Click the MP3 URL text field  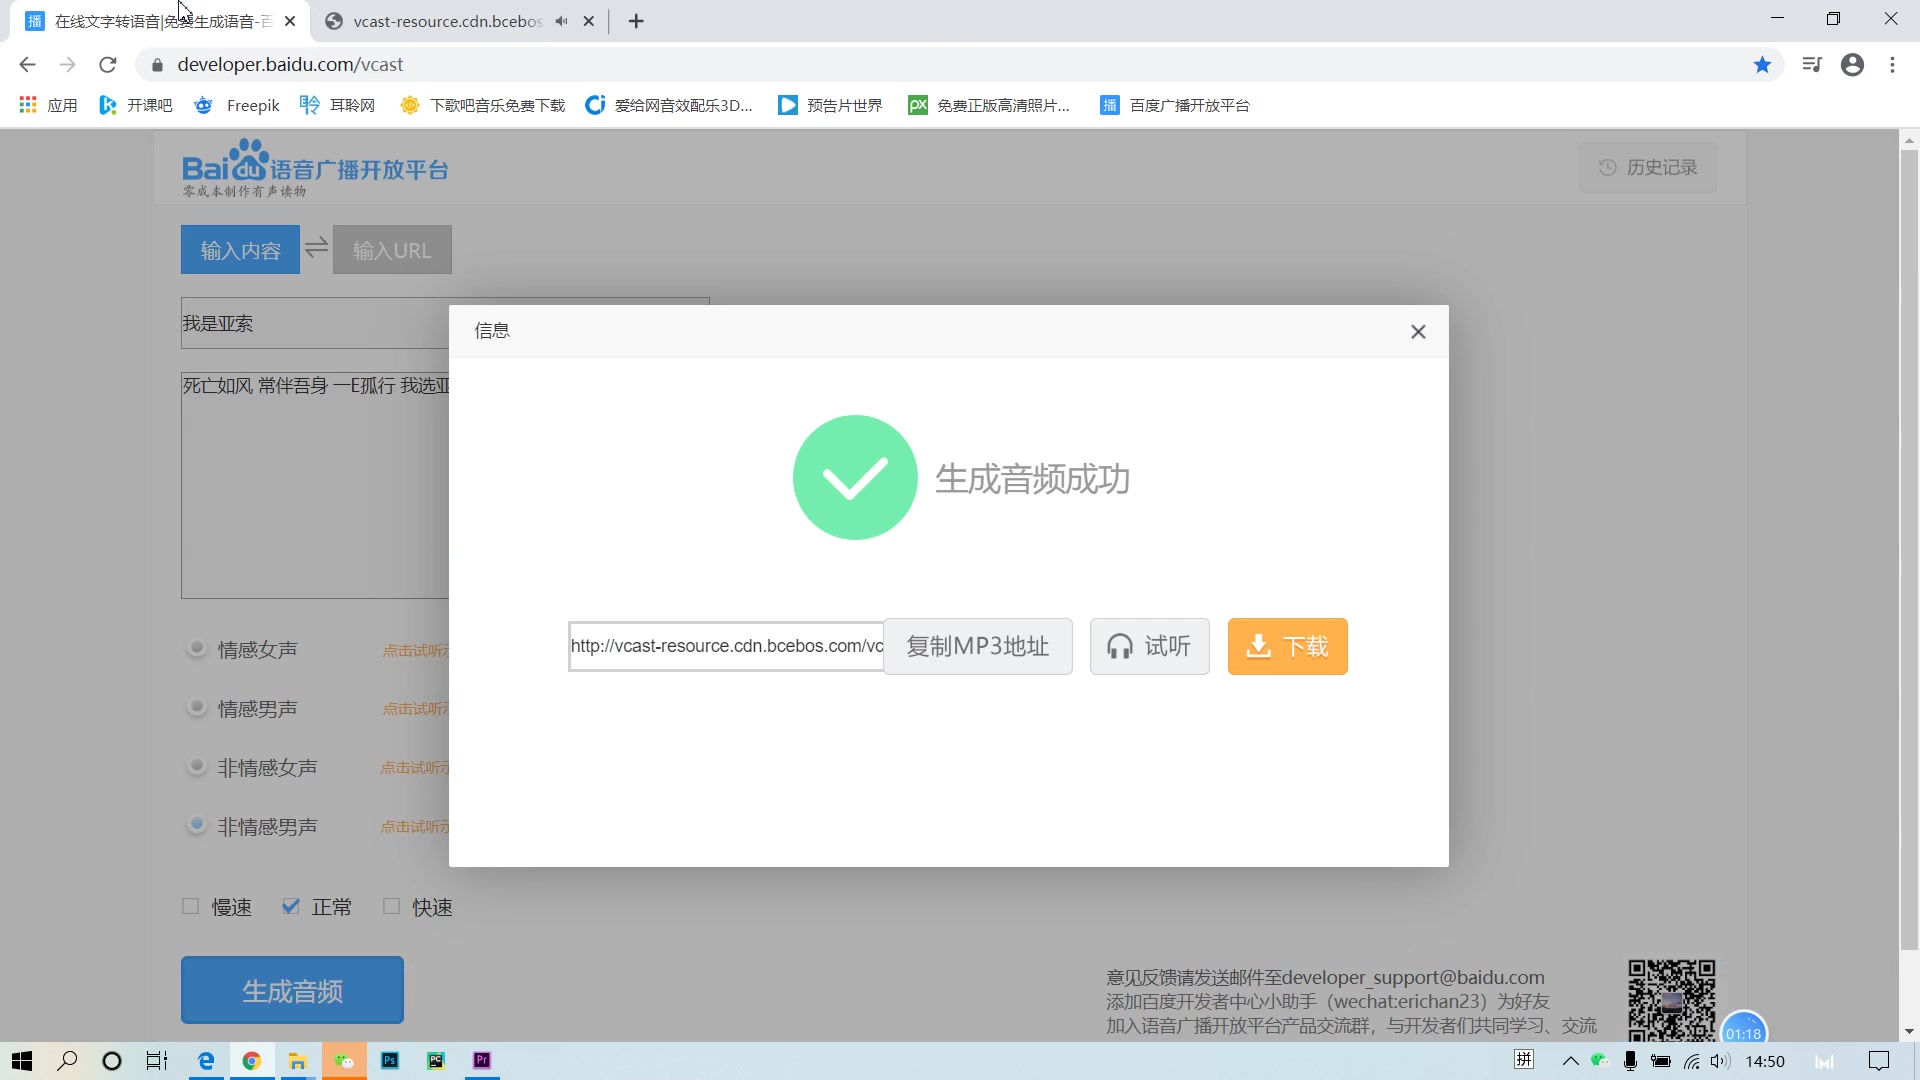(726, 646)
